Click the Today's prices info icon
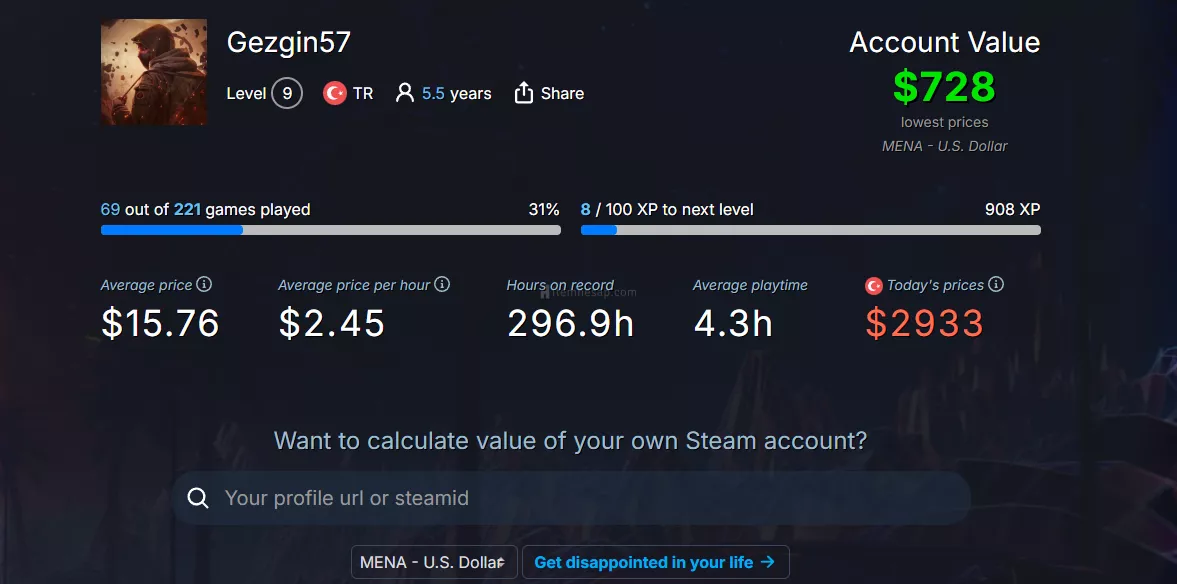The width and height of the screenshot is (1177, 584). click(x=996, y=284)
